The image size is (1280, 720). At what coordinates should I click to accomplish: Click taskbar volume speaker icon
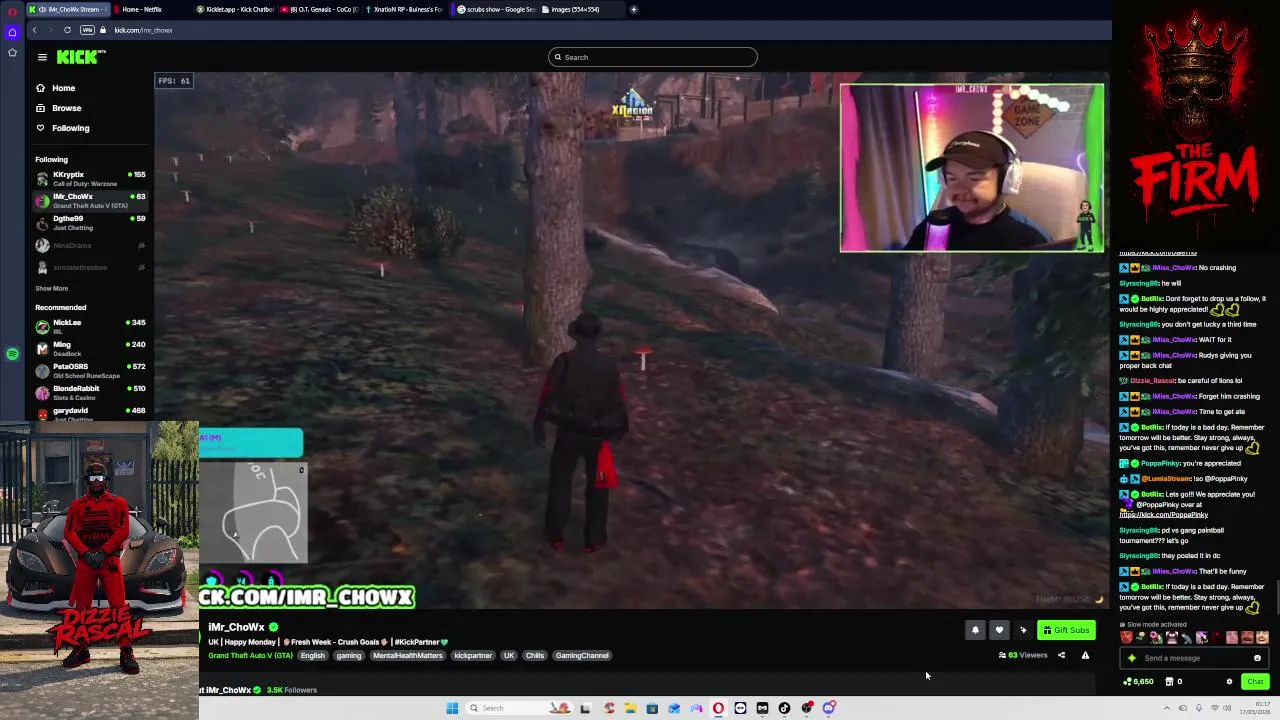click(1227, 708)
